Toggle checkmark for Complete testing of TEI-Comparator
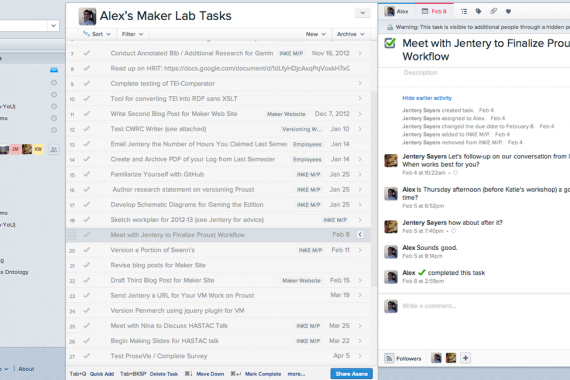 click(87, 83)
